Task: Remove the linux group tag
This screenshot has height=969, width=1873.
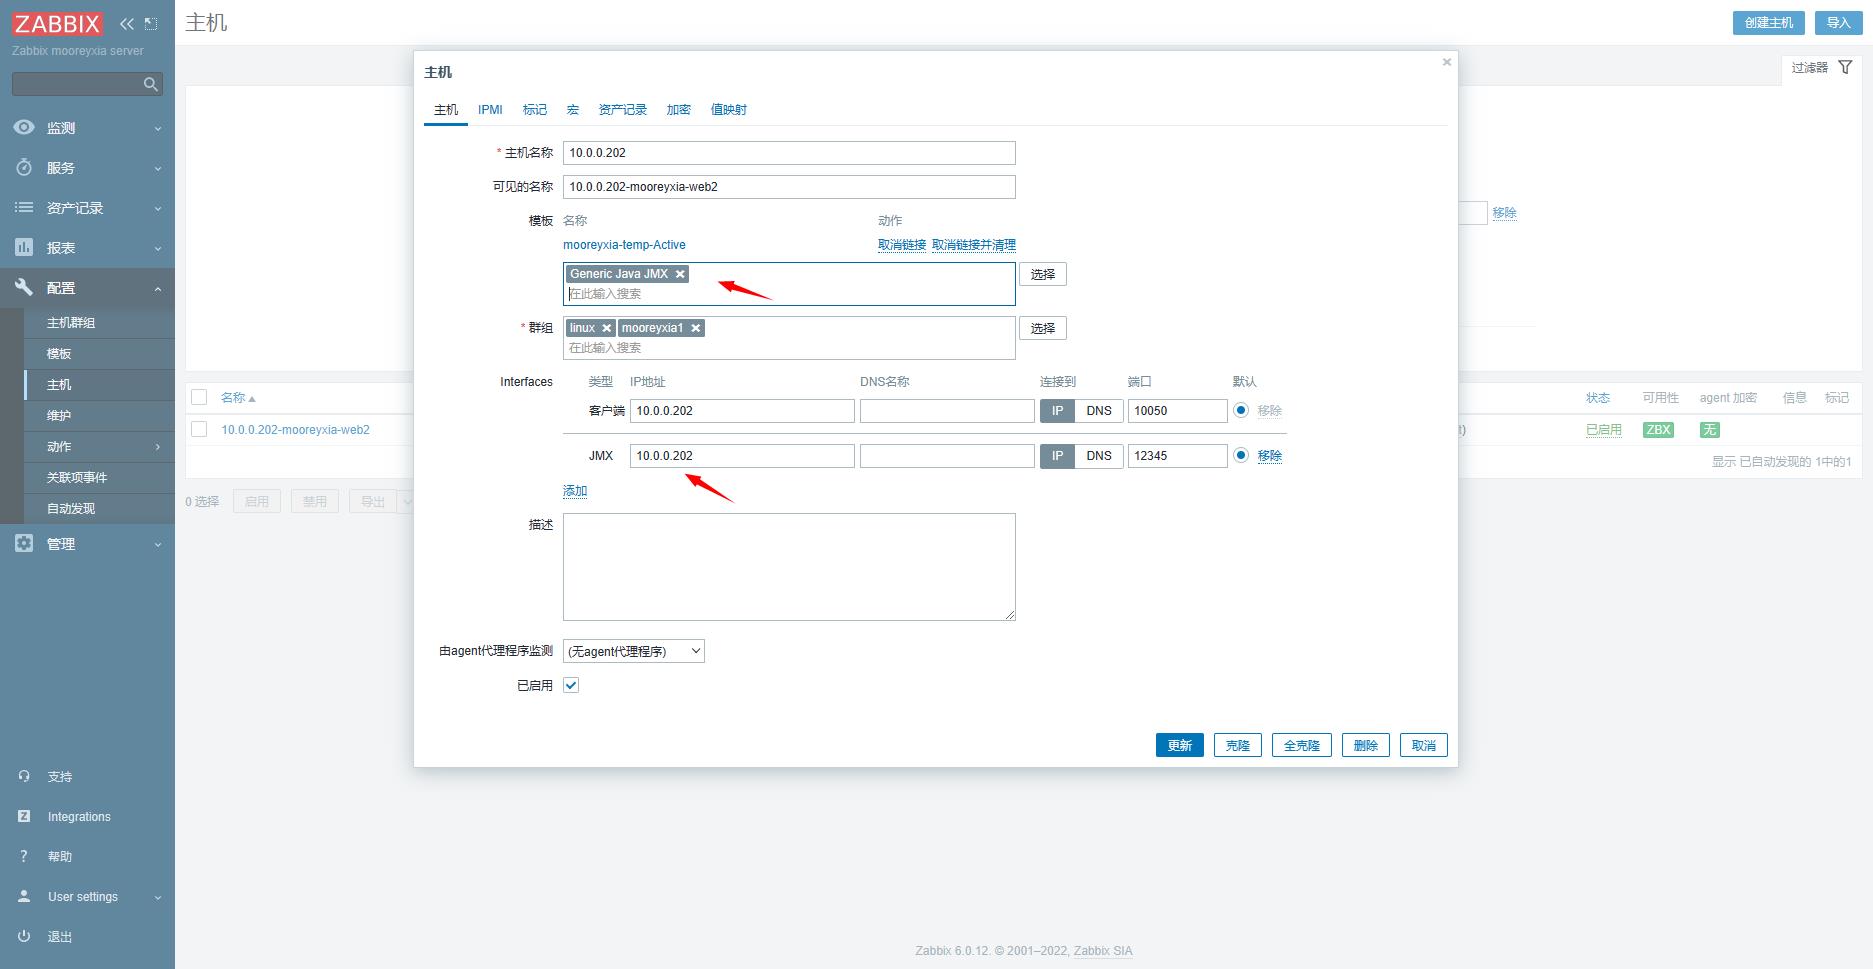Action: 606,328
